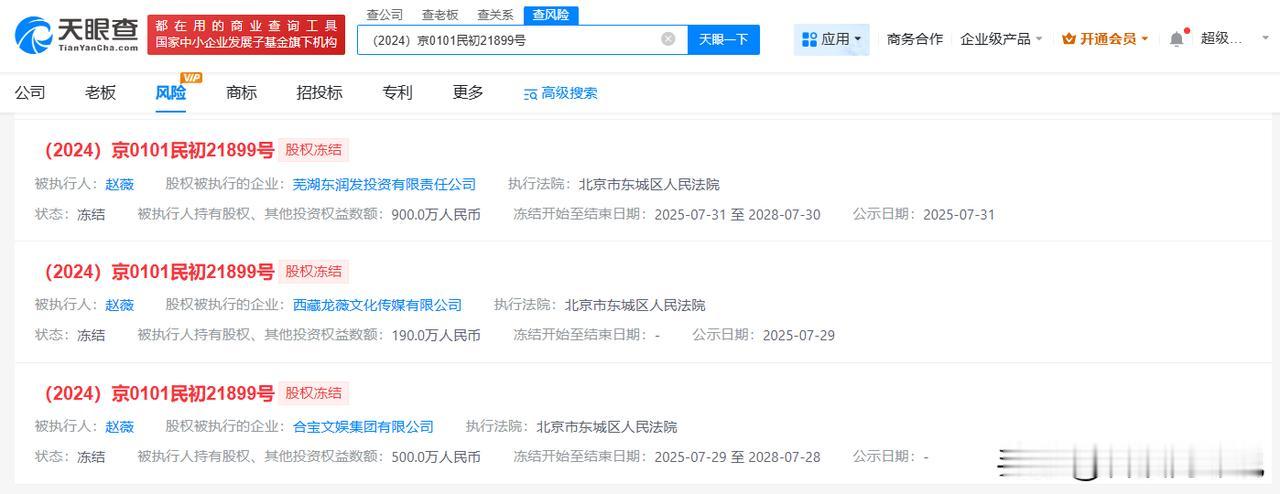Open the TianYanCha logo homepage
The height and width of the screenshot is (494, 1280).
click(x=76, y=34)
